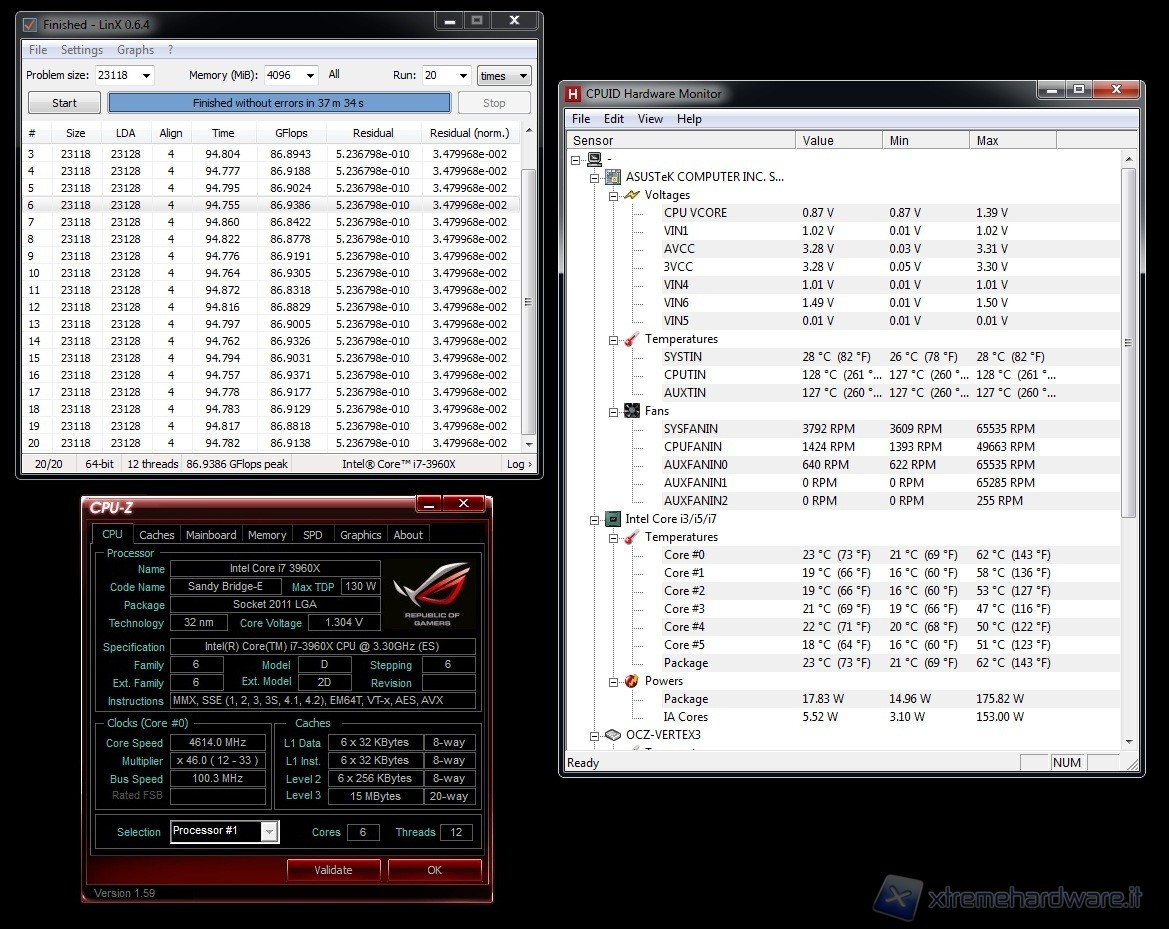This screenshot has height=929, width=1169.
Task: Open the Problem size dropdown
Action: [x=146, y=76]
